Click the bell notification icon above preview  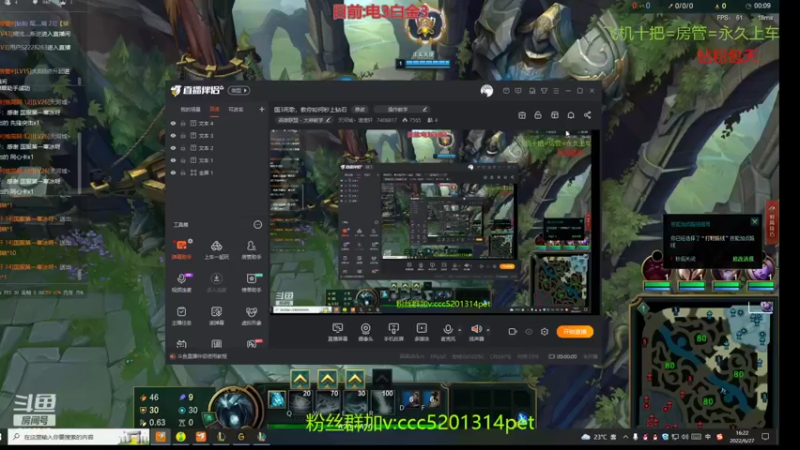(571, 115)
